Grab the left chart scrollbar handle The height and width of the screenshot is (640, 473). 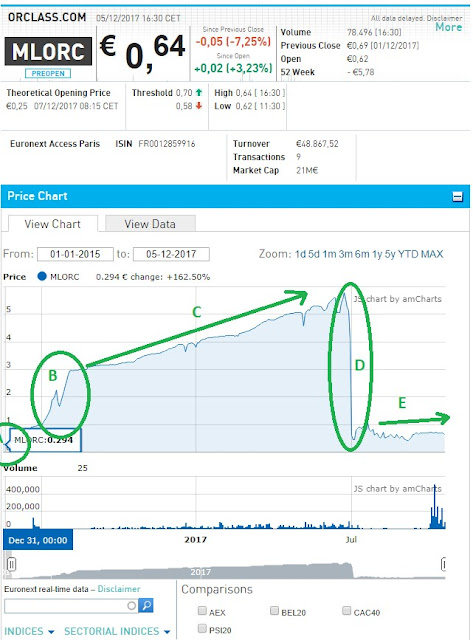coord(11,564)
